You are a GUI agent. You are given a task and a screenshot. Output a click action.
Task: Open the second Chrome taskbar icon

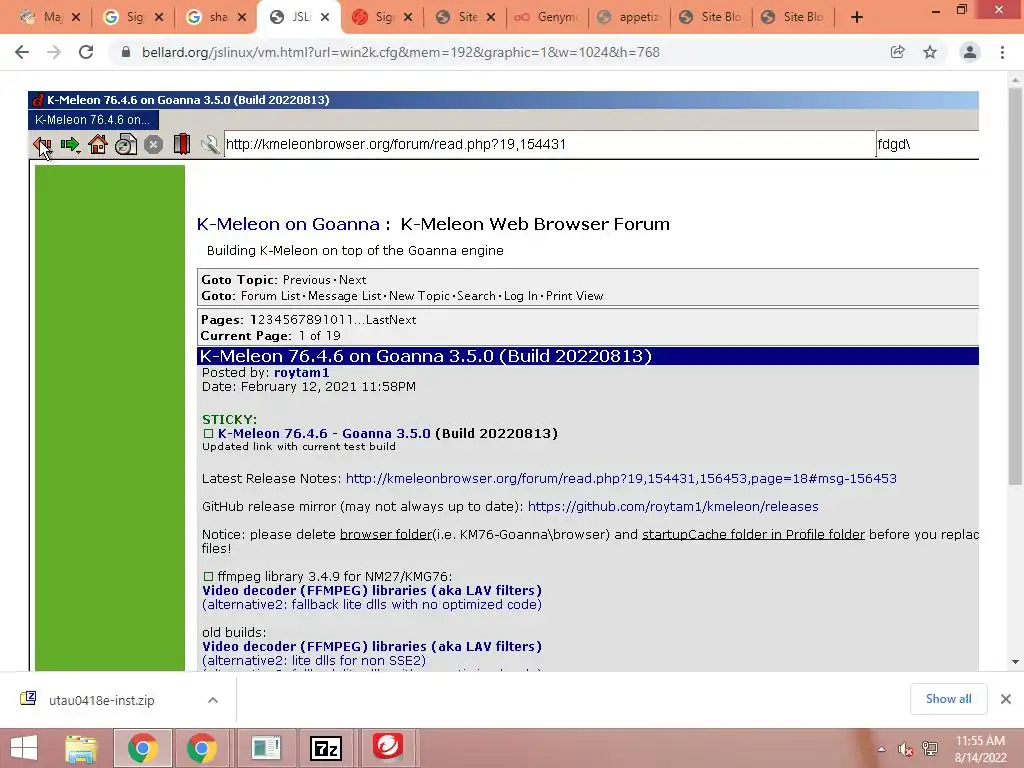click(x=201, y=748)
